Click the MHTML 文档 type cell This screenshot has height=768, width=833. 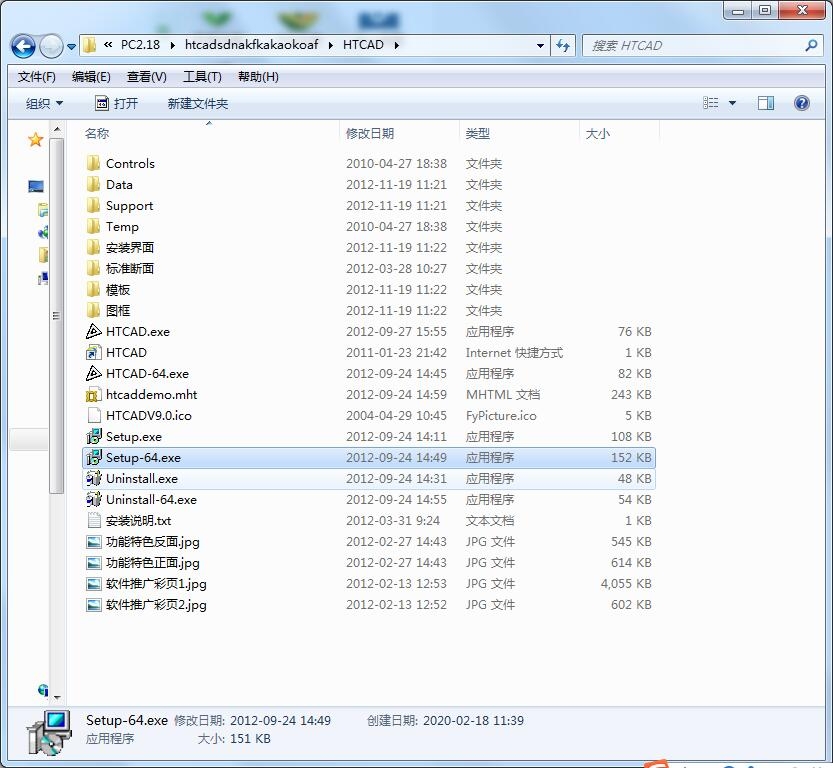[503, 395]
